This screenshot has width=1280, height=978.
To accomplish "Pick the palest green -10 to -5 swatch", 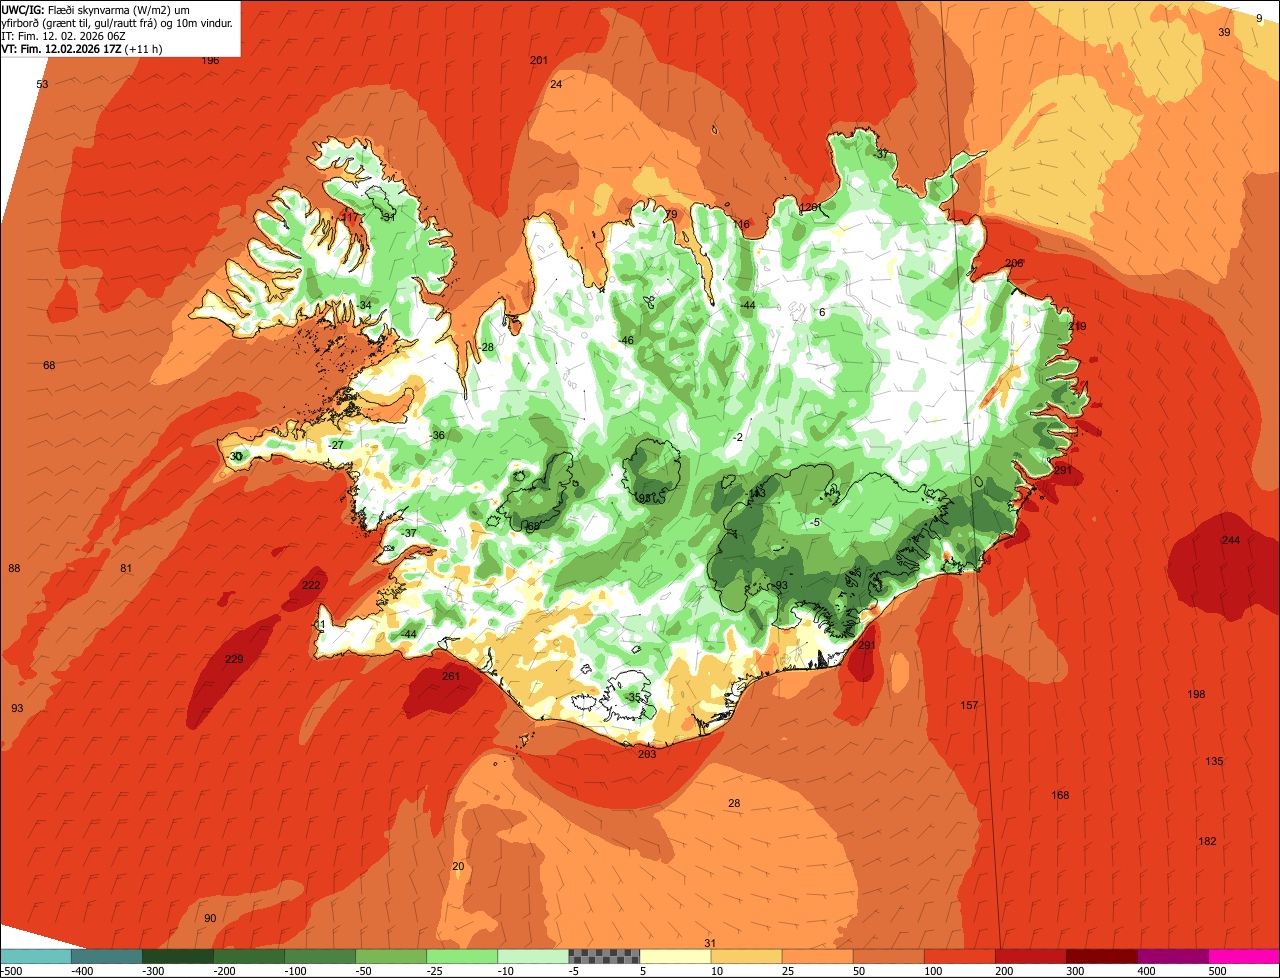I will click(x=533, y=956).
